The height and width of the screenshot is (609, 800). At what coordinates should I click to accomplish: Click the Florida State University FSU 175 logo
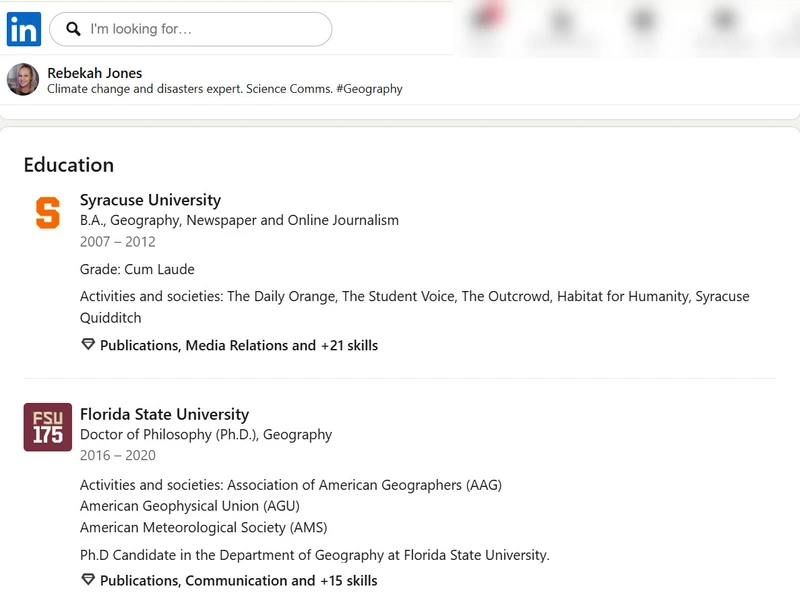48,427
